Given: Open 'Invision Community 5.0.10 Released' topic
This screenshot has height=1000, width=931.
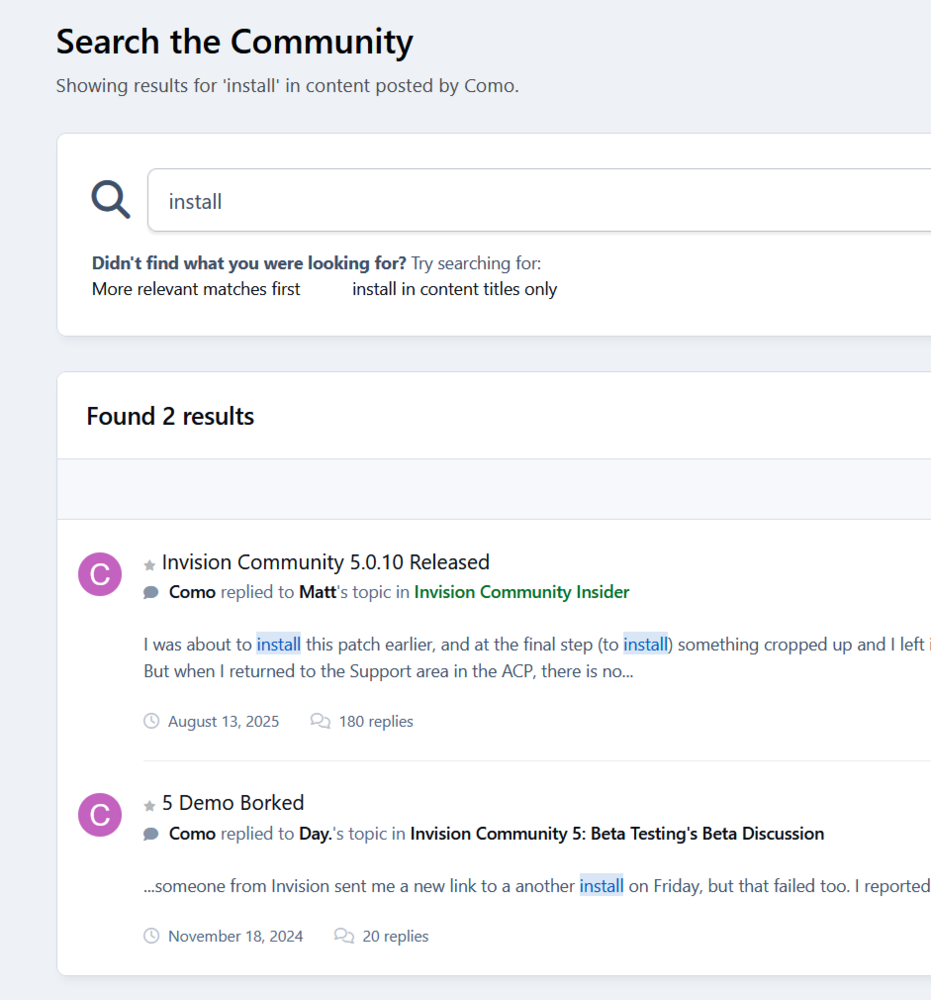Looking at the screenshot, I should click(x=326, y=562).
